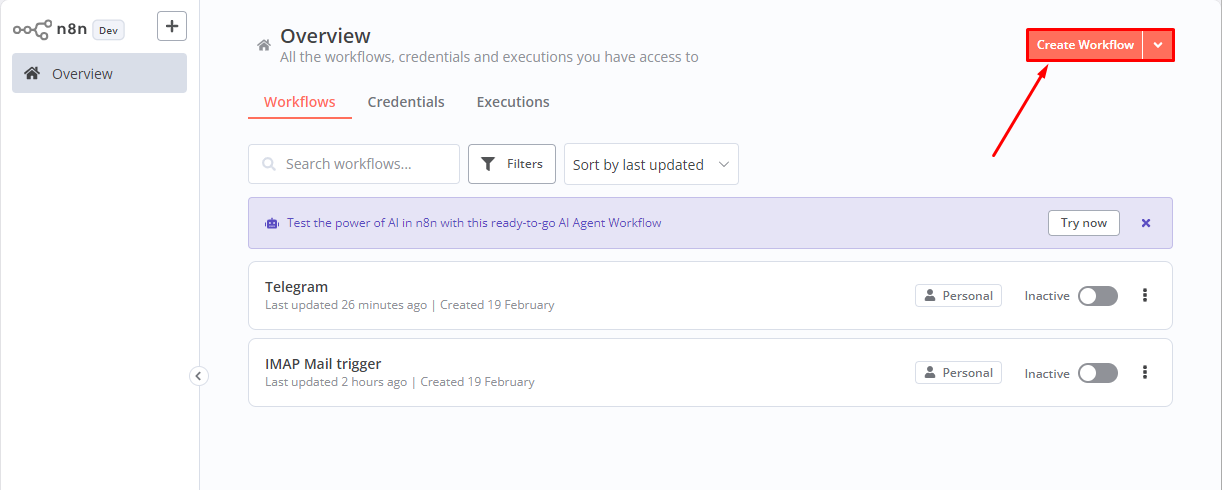The image size is (1222, 490).
Task: Expand the Create Workflow dropdown arrow
Action: 1158,45
